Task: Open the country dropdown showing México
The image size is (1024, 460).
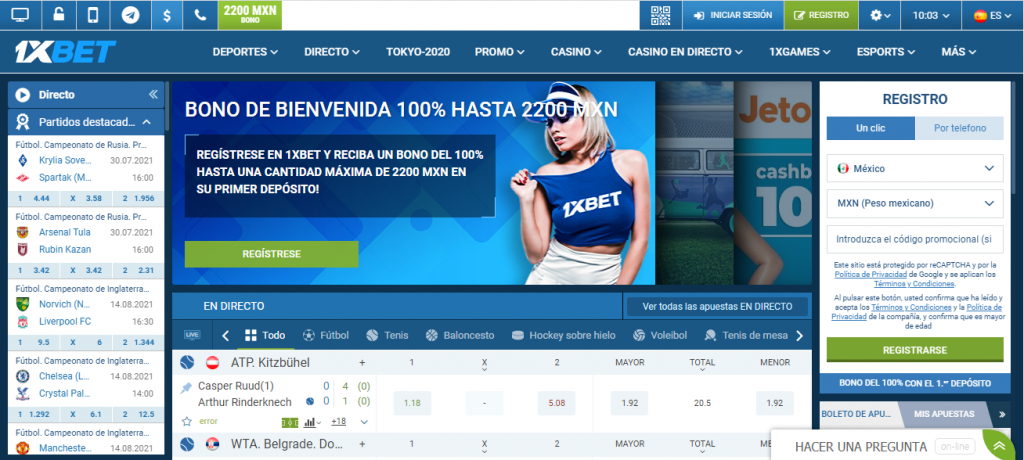Action: click(x=915, y=169)
